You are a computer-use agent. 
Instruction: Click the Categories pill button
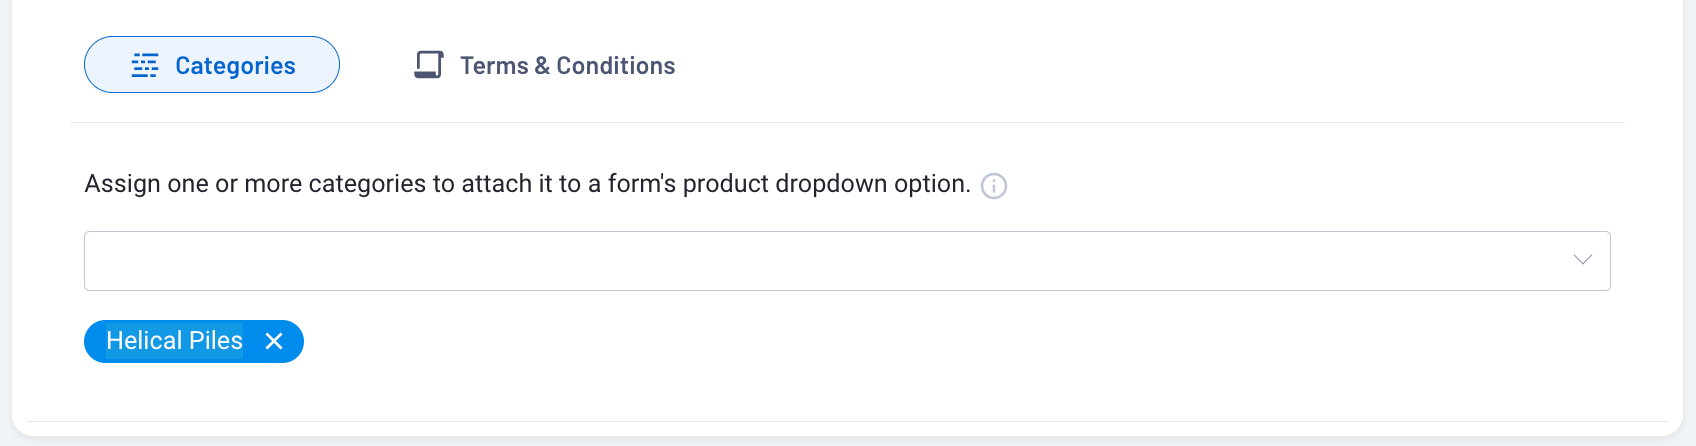click(212, 65)
